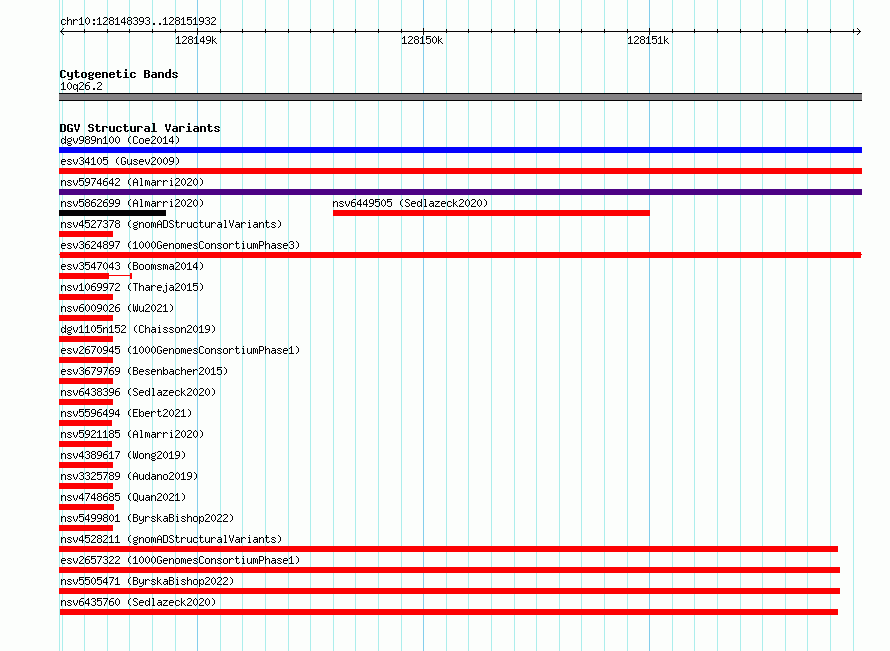Click the chr10:128148393..128151932 coordinate label
890x651 pixels.
138,21
